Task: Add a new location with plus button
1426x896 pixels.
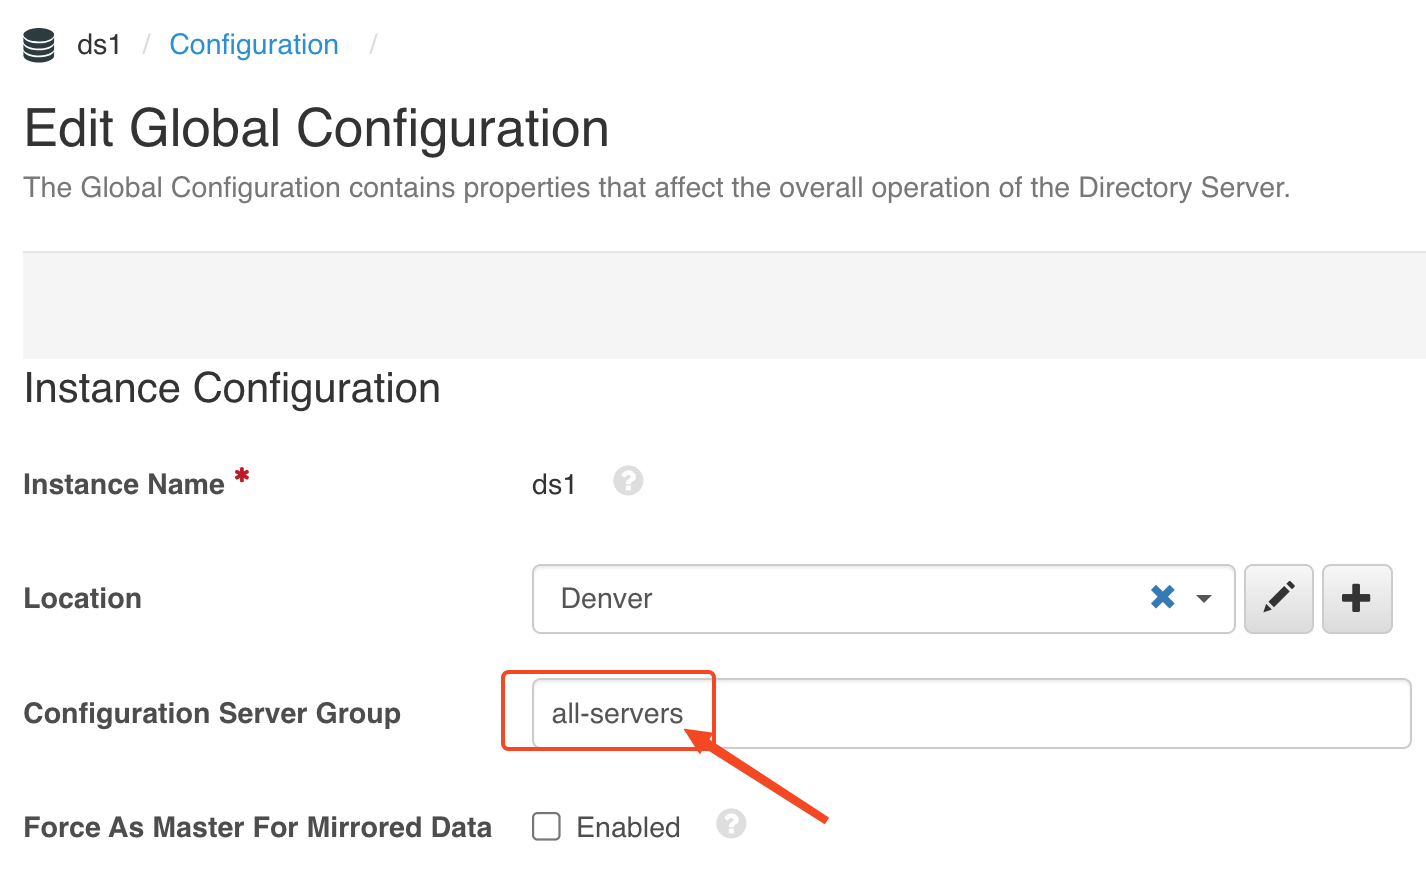Action: (1356, 598)
